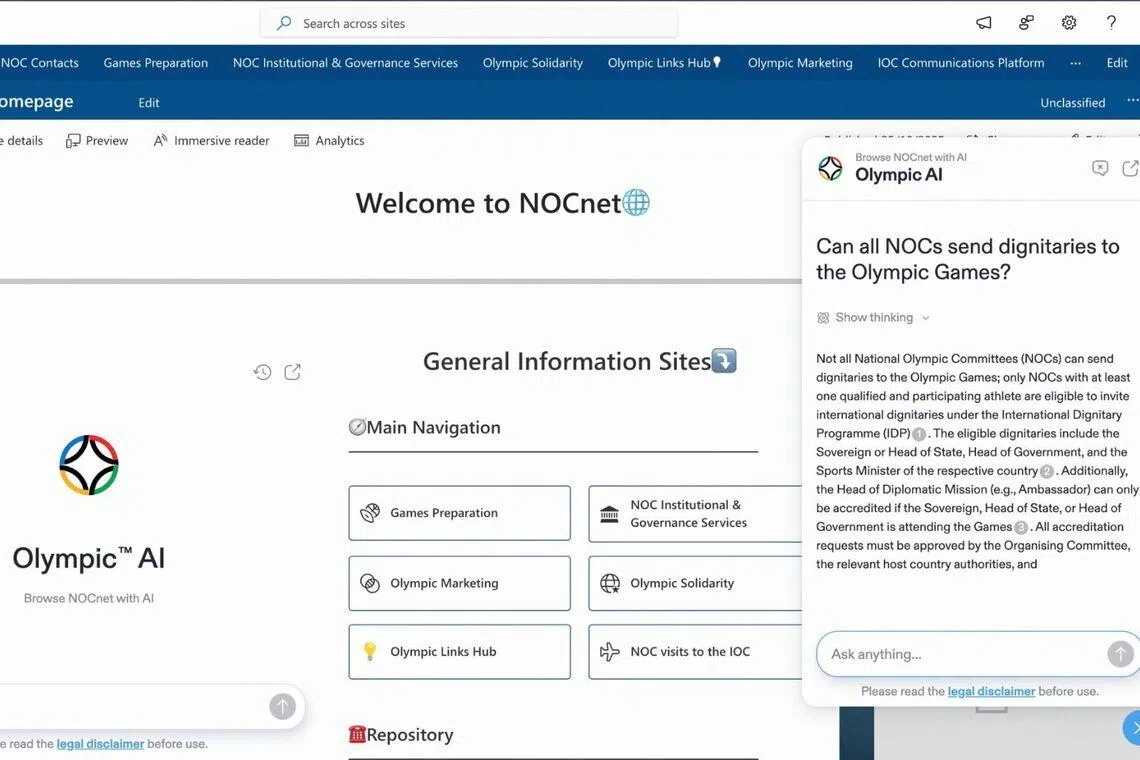Click the announcement megaphone icon
1140x760 pixels.
(983, 22)
